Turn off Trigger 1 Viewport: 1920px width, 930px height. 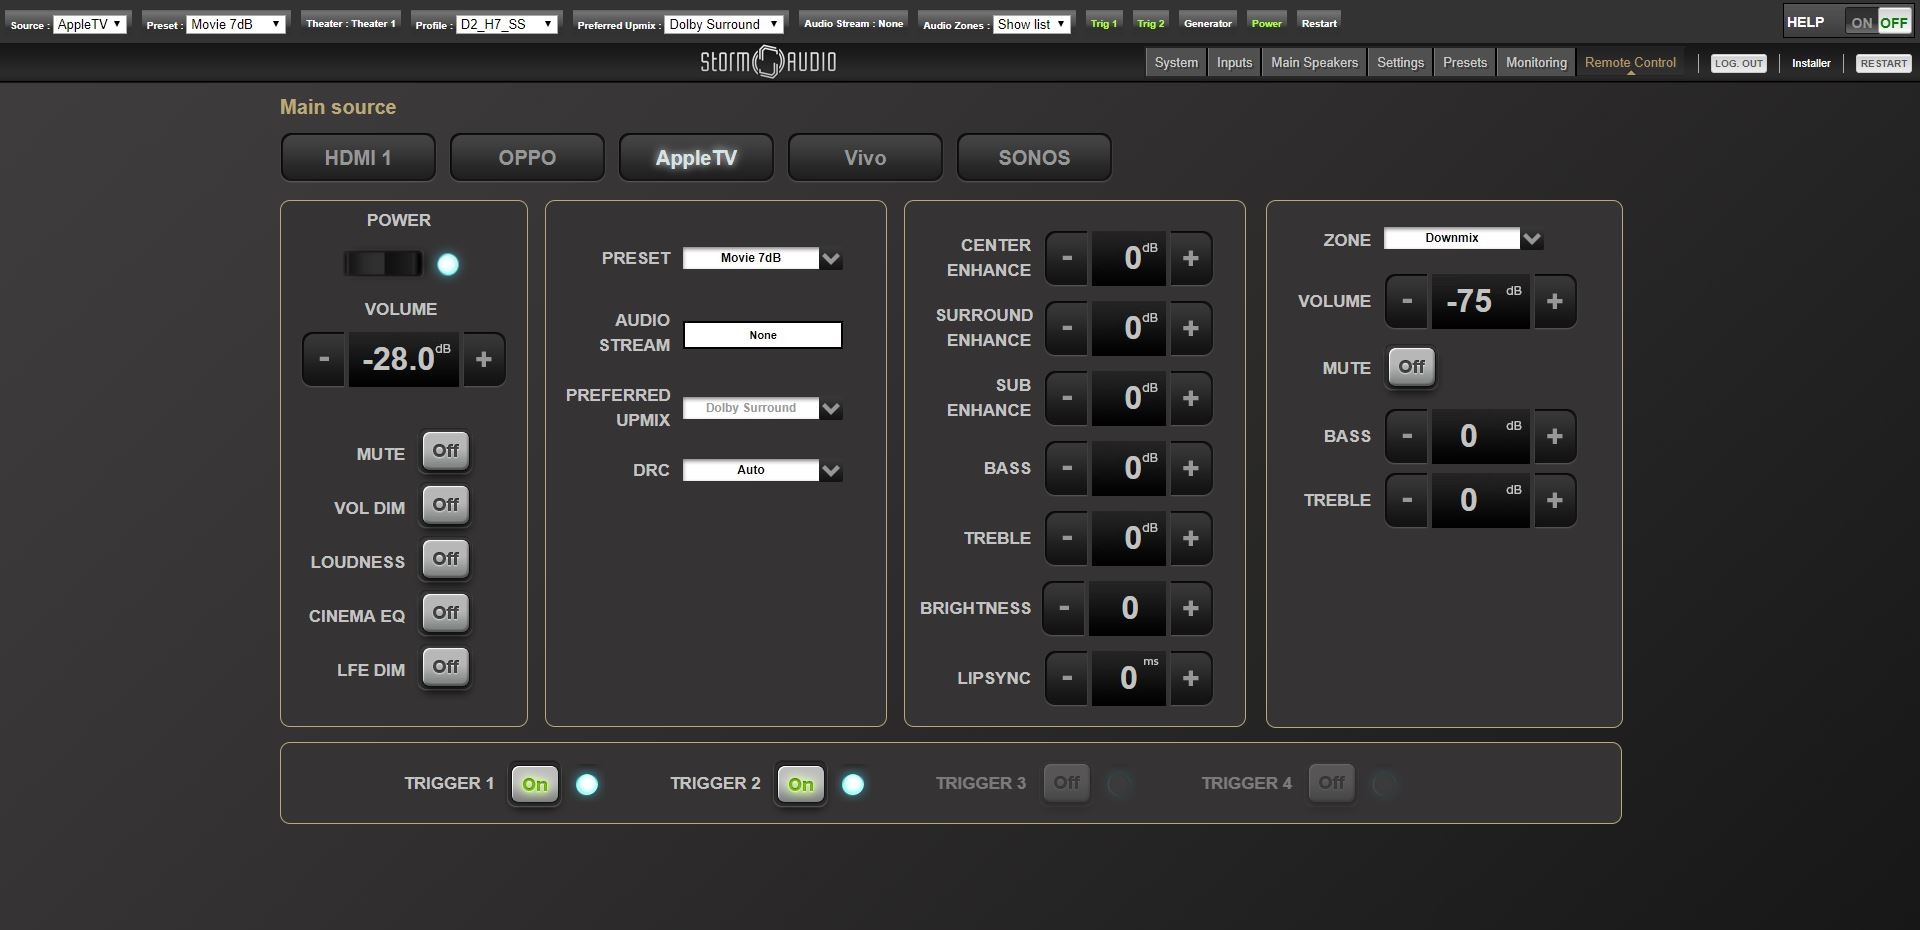pyautogui.click(x=535, y=784)
